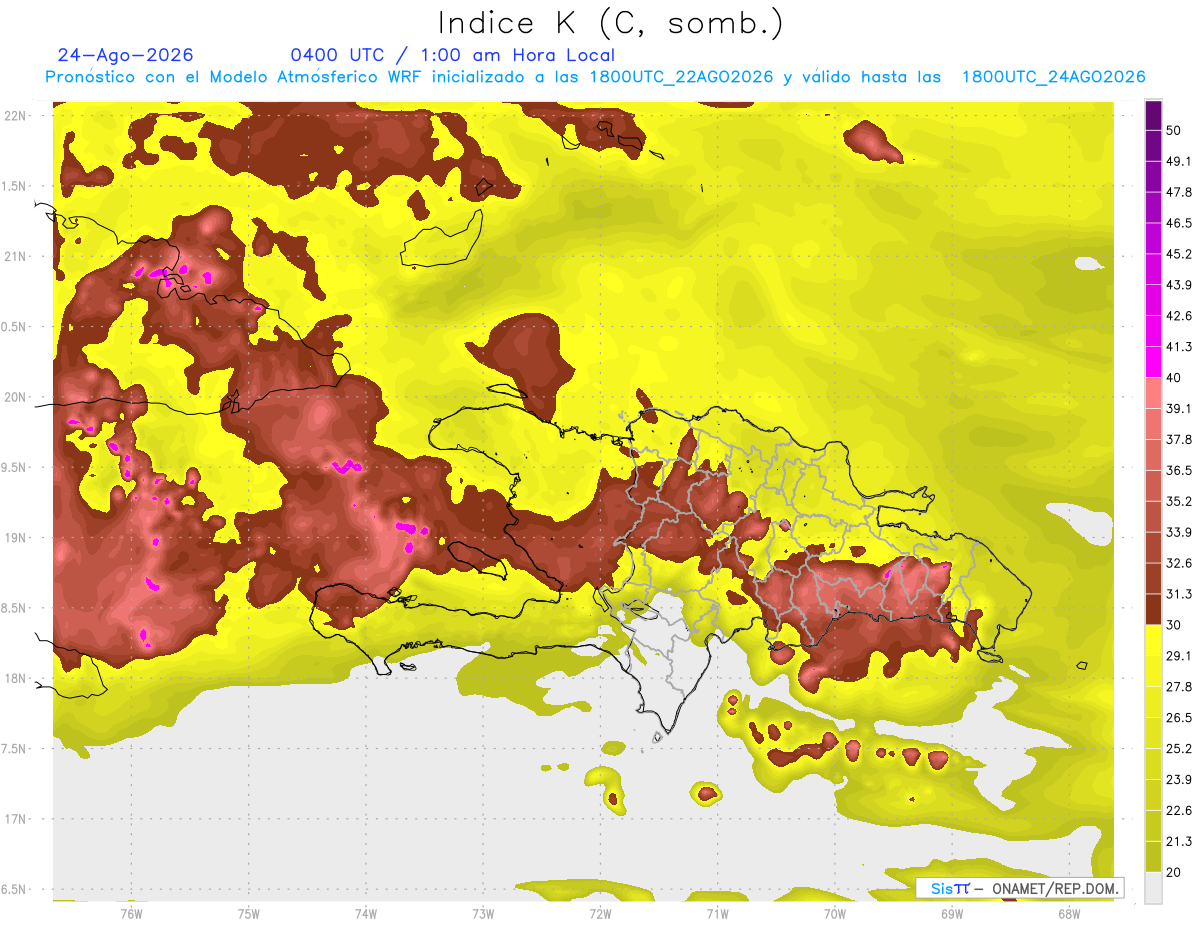Click the colorbar value label 30
The width and height of the screenshot is (1200, 927).
pos(1174,625)
